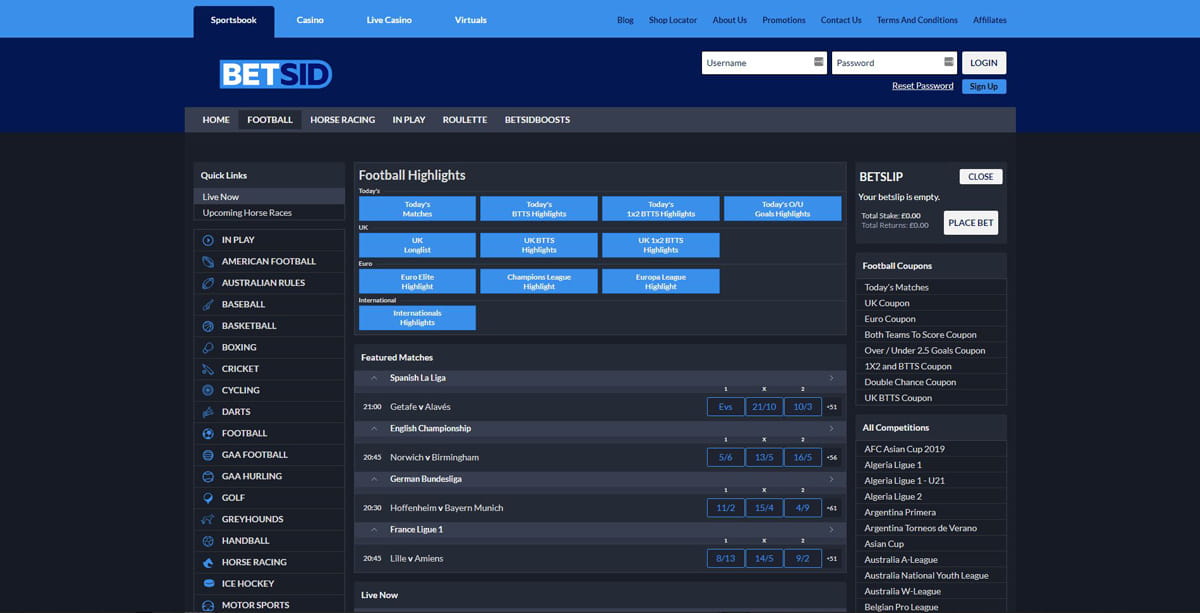This screenshot has height=613, width=1200.
Task: Click the Football ball icon in sidebar
Action: [208, 433]
